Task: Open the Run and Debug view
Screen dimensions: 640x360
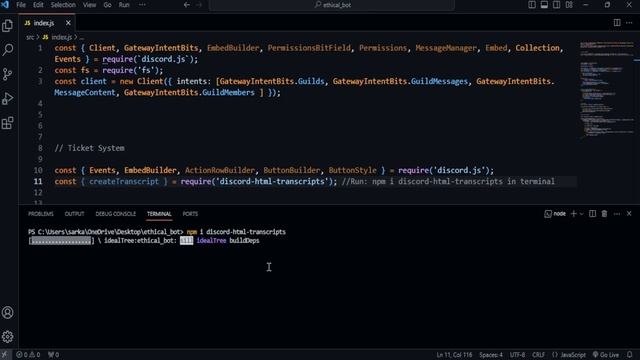Action: 8,99
